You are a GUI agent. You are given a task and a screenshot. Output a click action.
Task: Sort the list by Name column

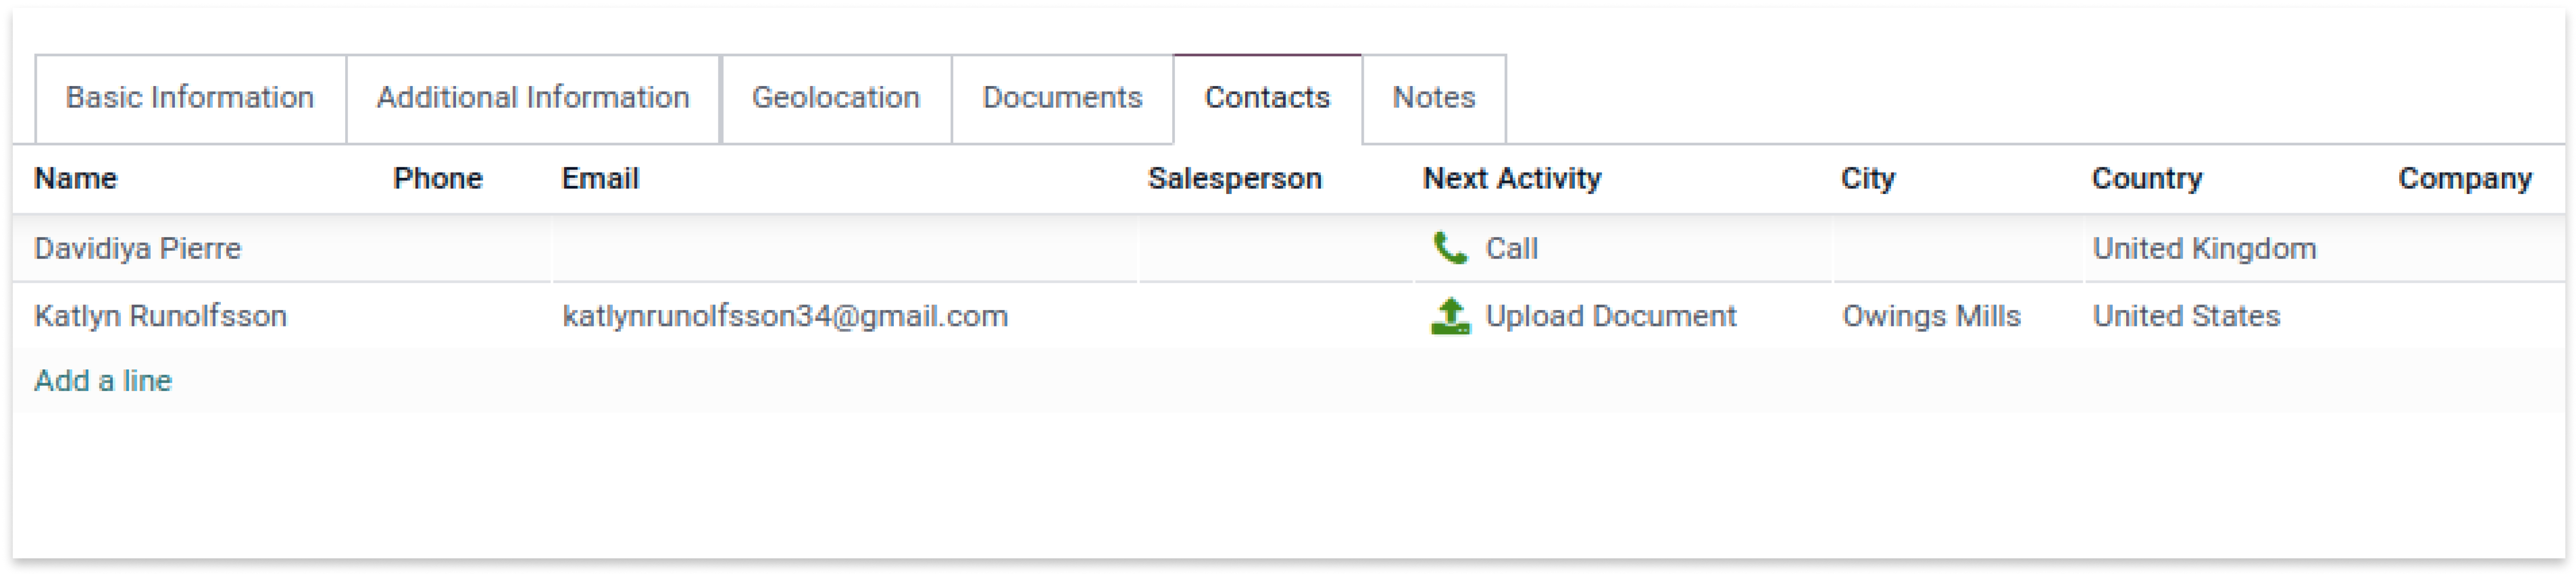tap(76, 179)
